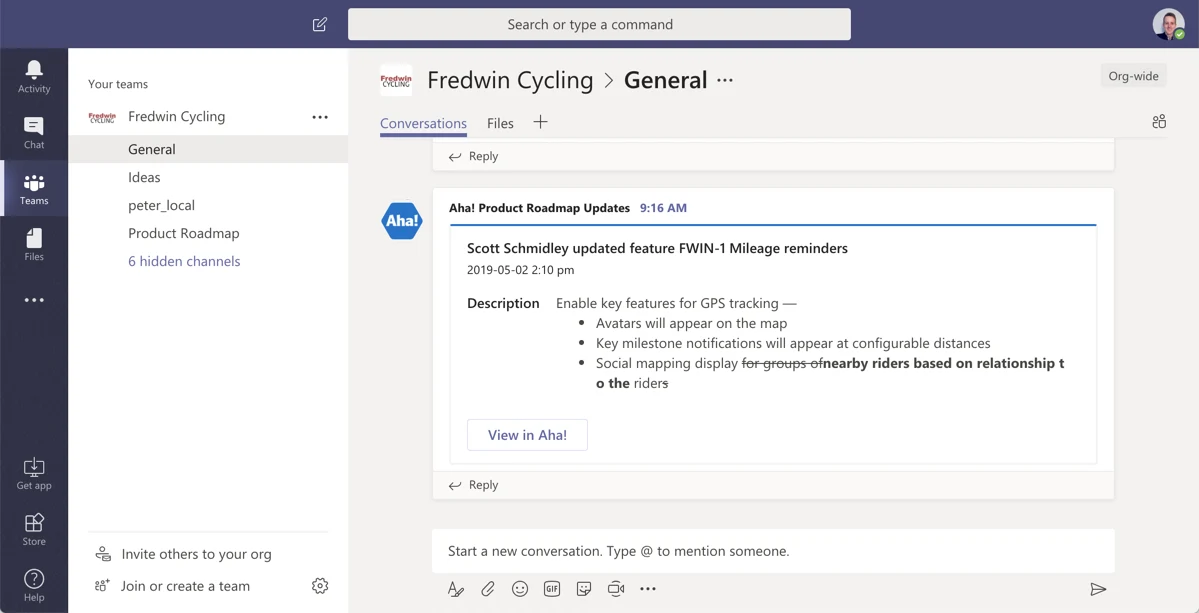Start a Meet Now video call
1199x613 pixels.
pos(616,589)
